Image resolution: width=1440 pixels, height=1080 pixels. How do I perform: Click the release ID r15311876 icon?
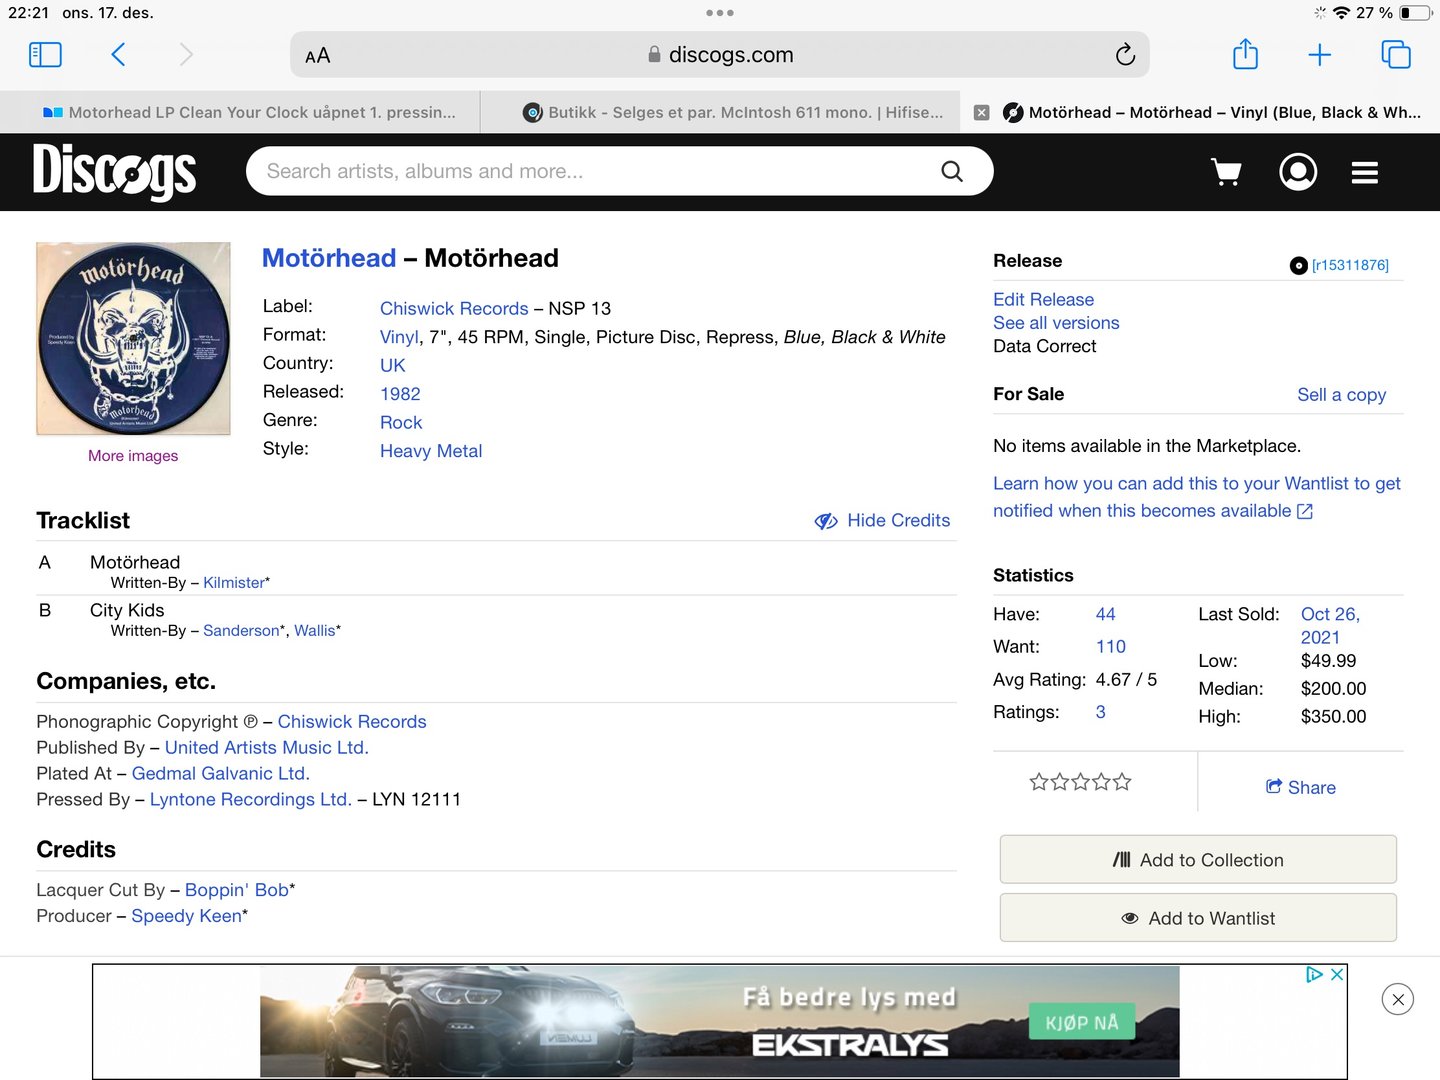[1299, 265]
